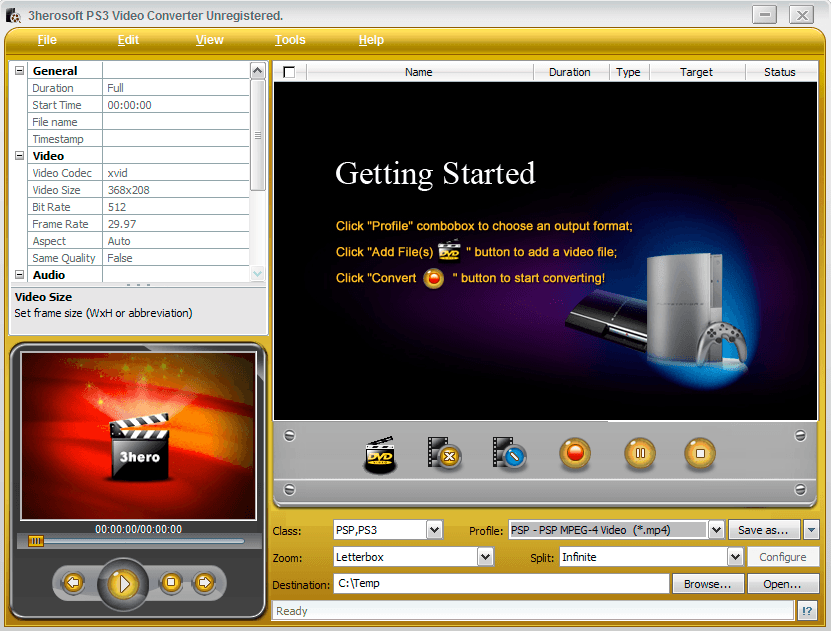Viewport: 831px width, 631px height.
Task: Skip backward in the preview player
Action: pyautogui.click(x=74, y=583)
